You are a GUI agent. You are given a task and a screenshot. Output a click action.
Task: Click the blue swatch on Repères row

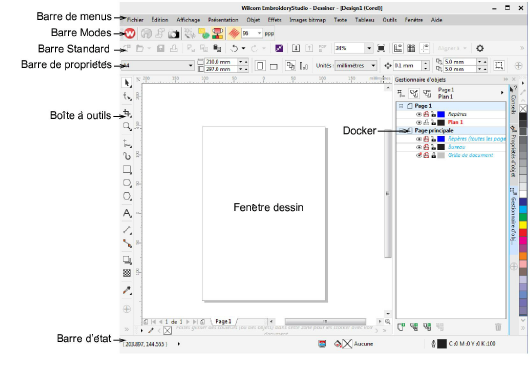pyautogui.click(x=441, y=114)
